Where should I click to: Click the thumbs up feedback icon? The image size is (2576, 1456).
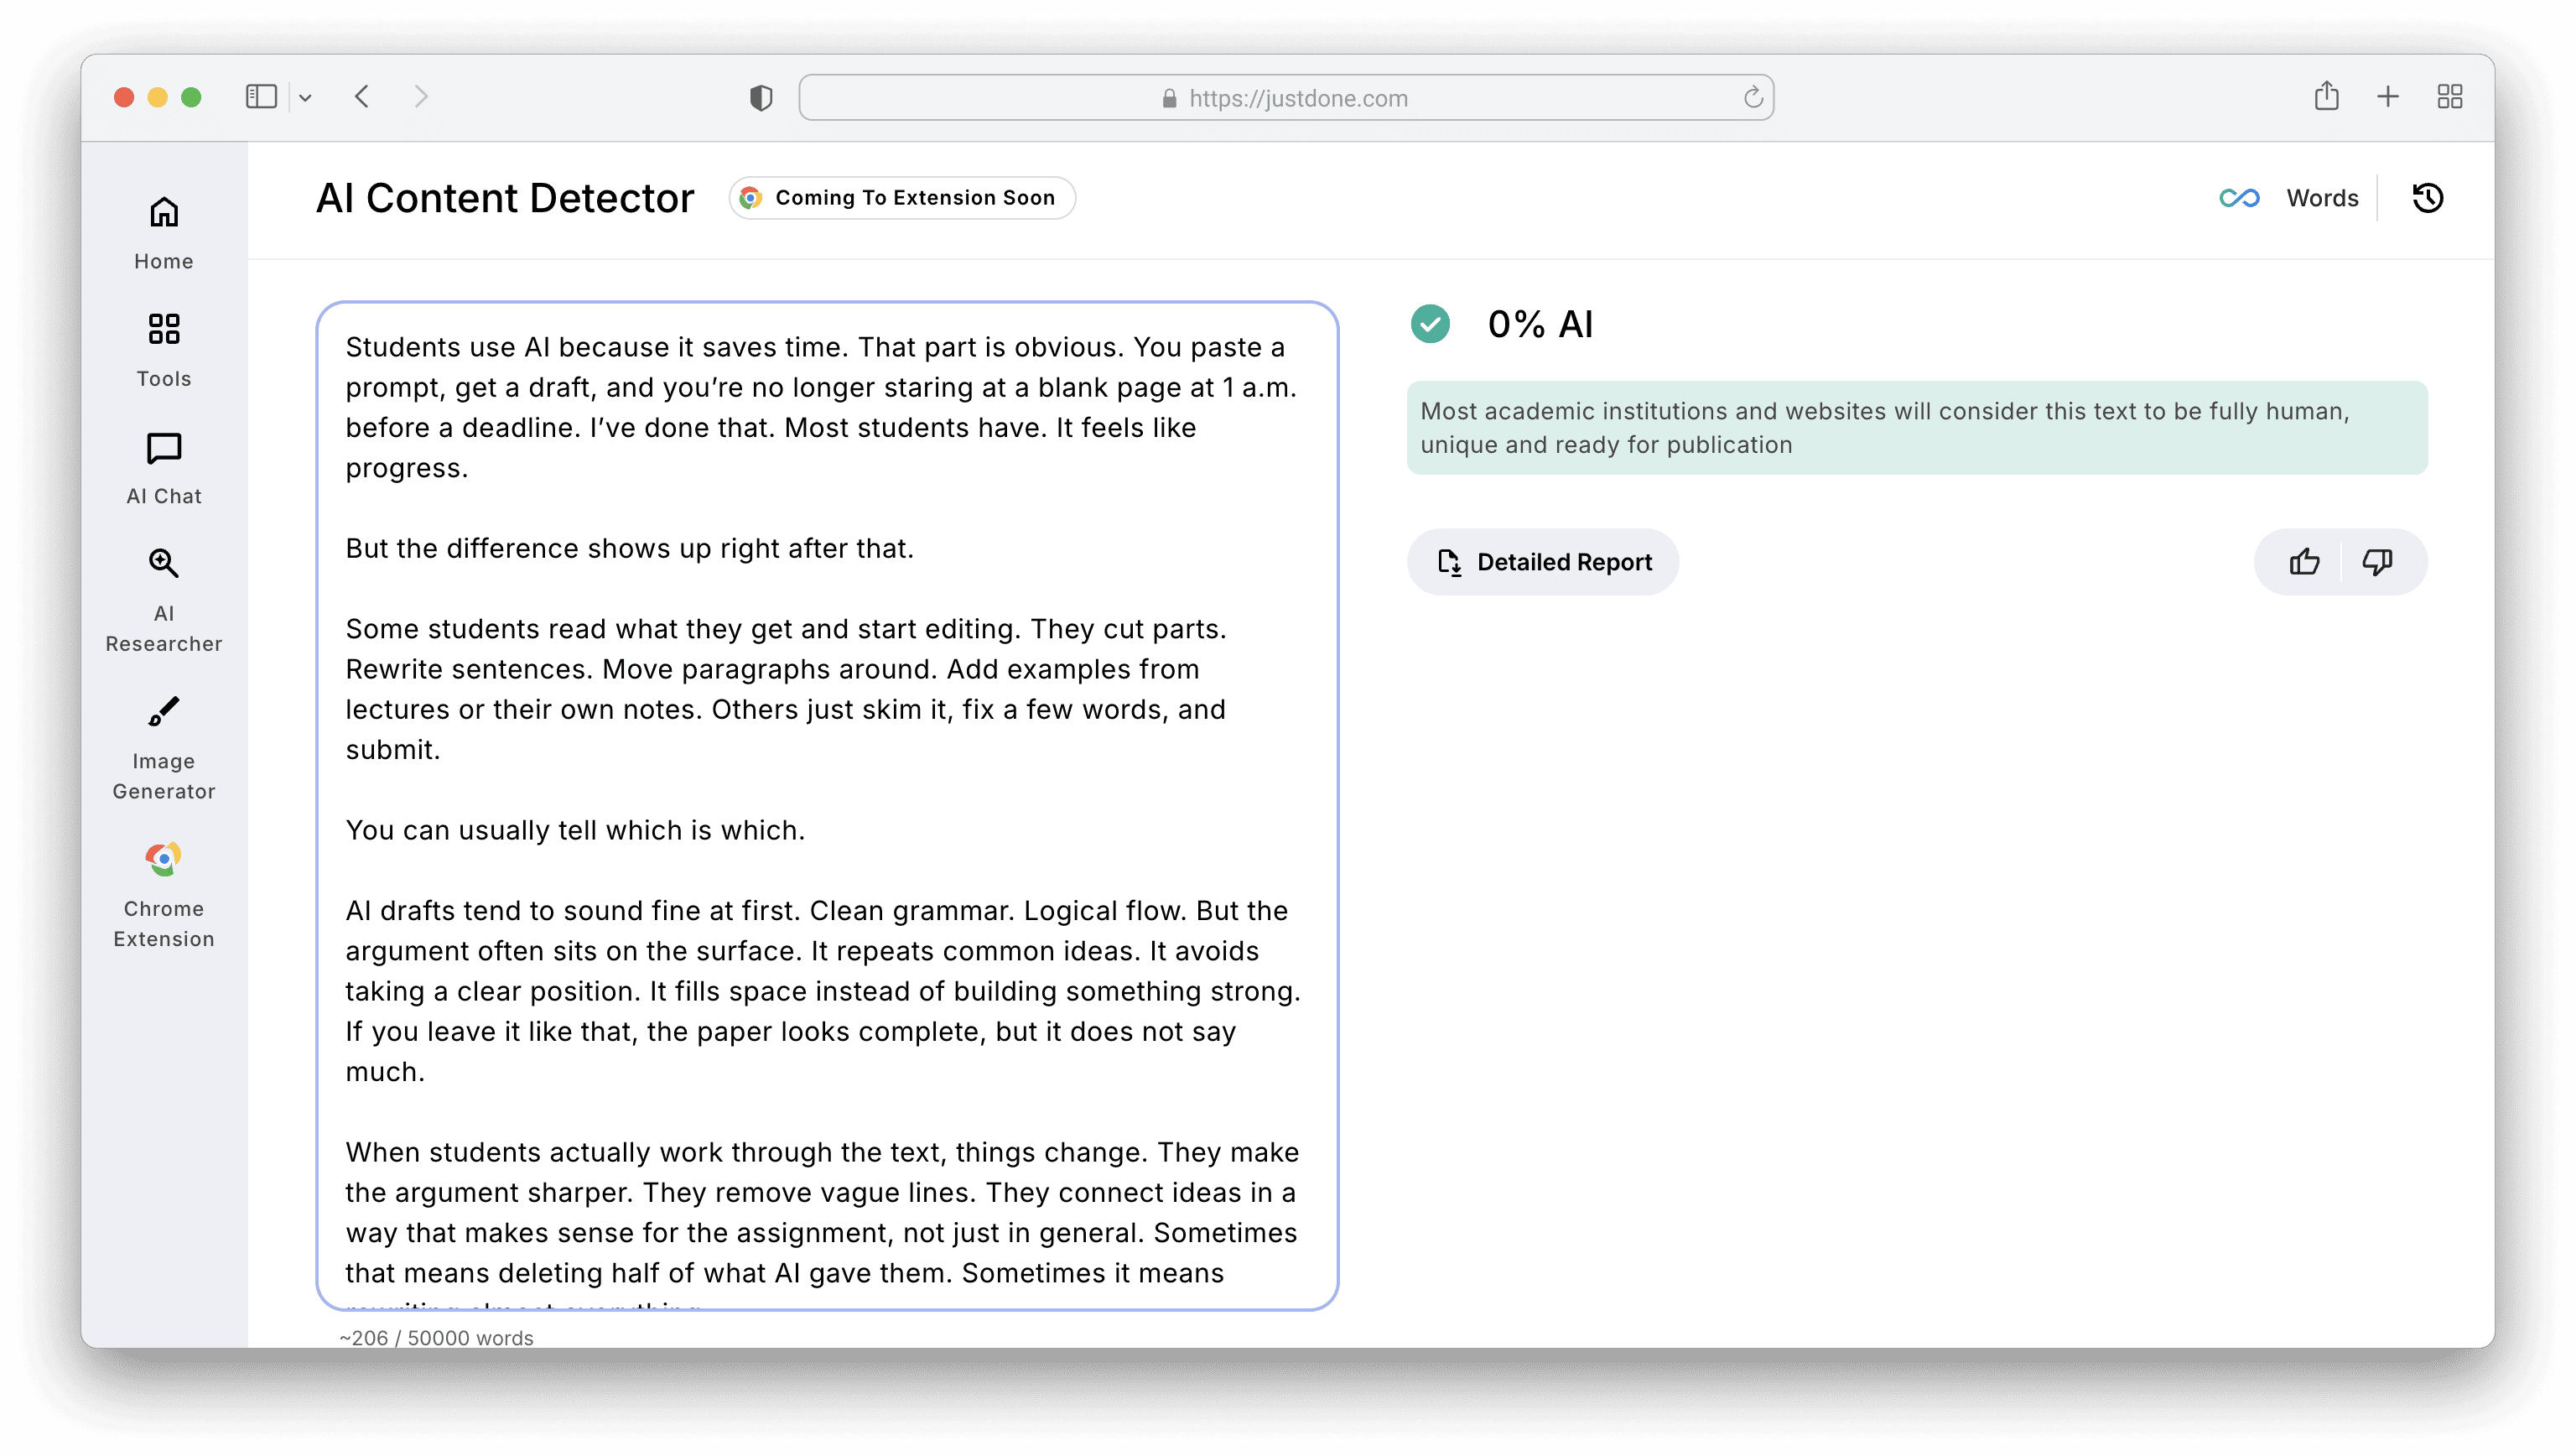(x=2304, y=562)
